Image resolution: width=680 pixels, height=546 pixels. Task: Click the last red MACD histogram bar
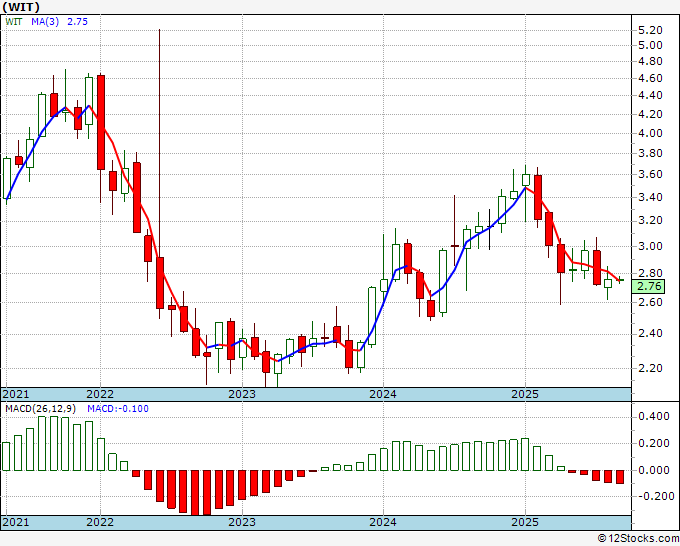[x=620, y=477]
